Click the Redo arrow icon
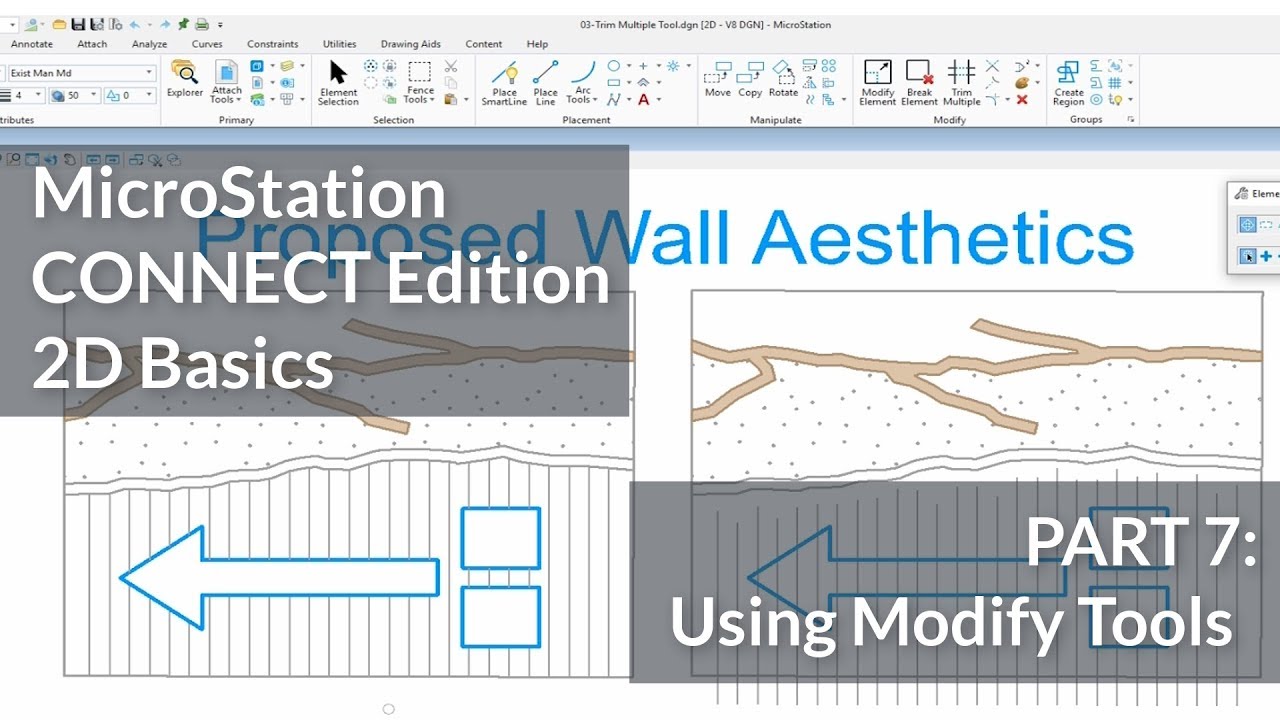 pos(163,24)
